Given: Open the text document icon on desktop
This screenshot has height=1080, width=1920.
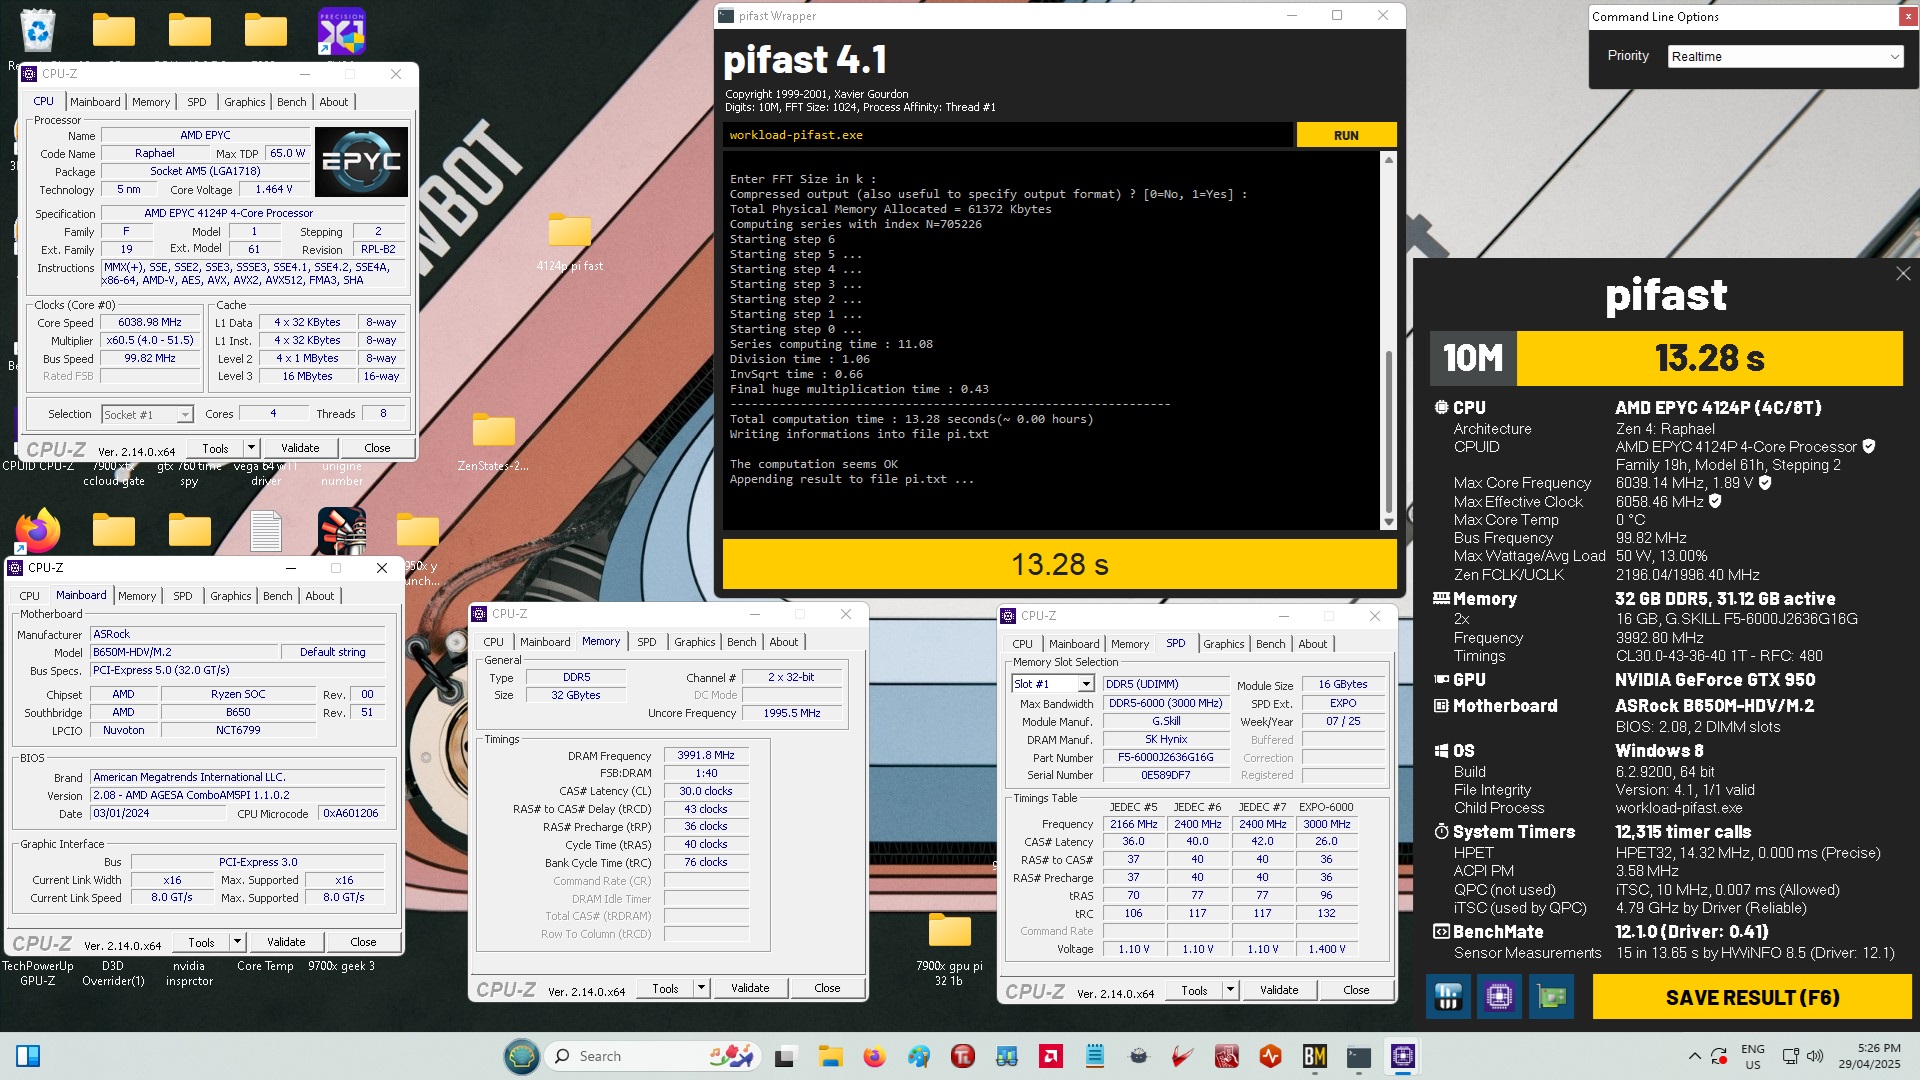Looking at the screenshot, I should click(266, 531).
